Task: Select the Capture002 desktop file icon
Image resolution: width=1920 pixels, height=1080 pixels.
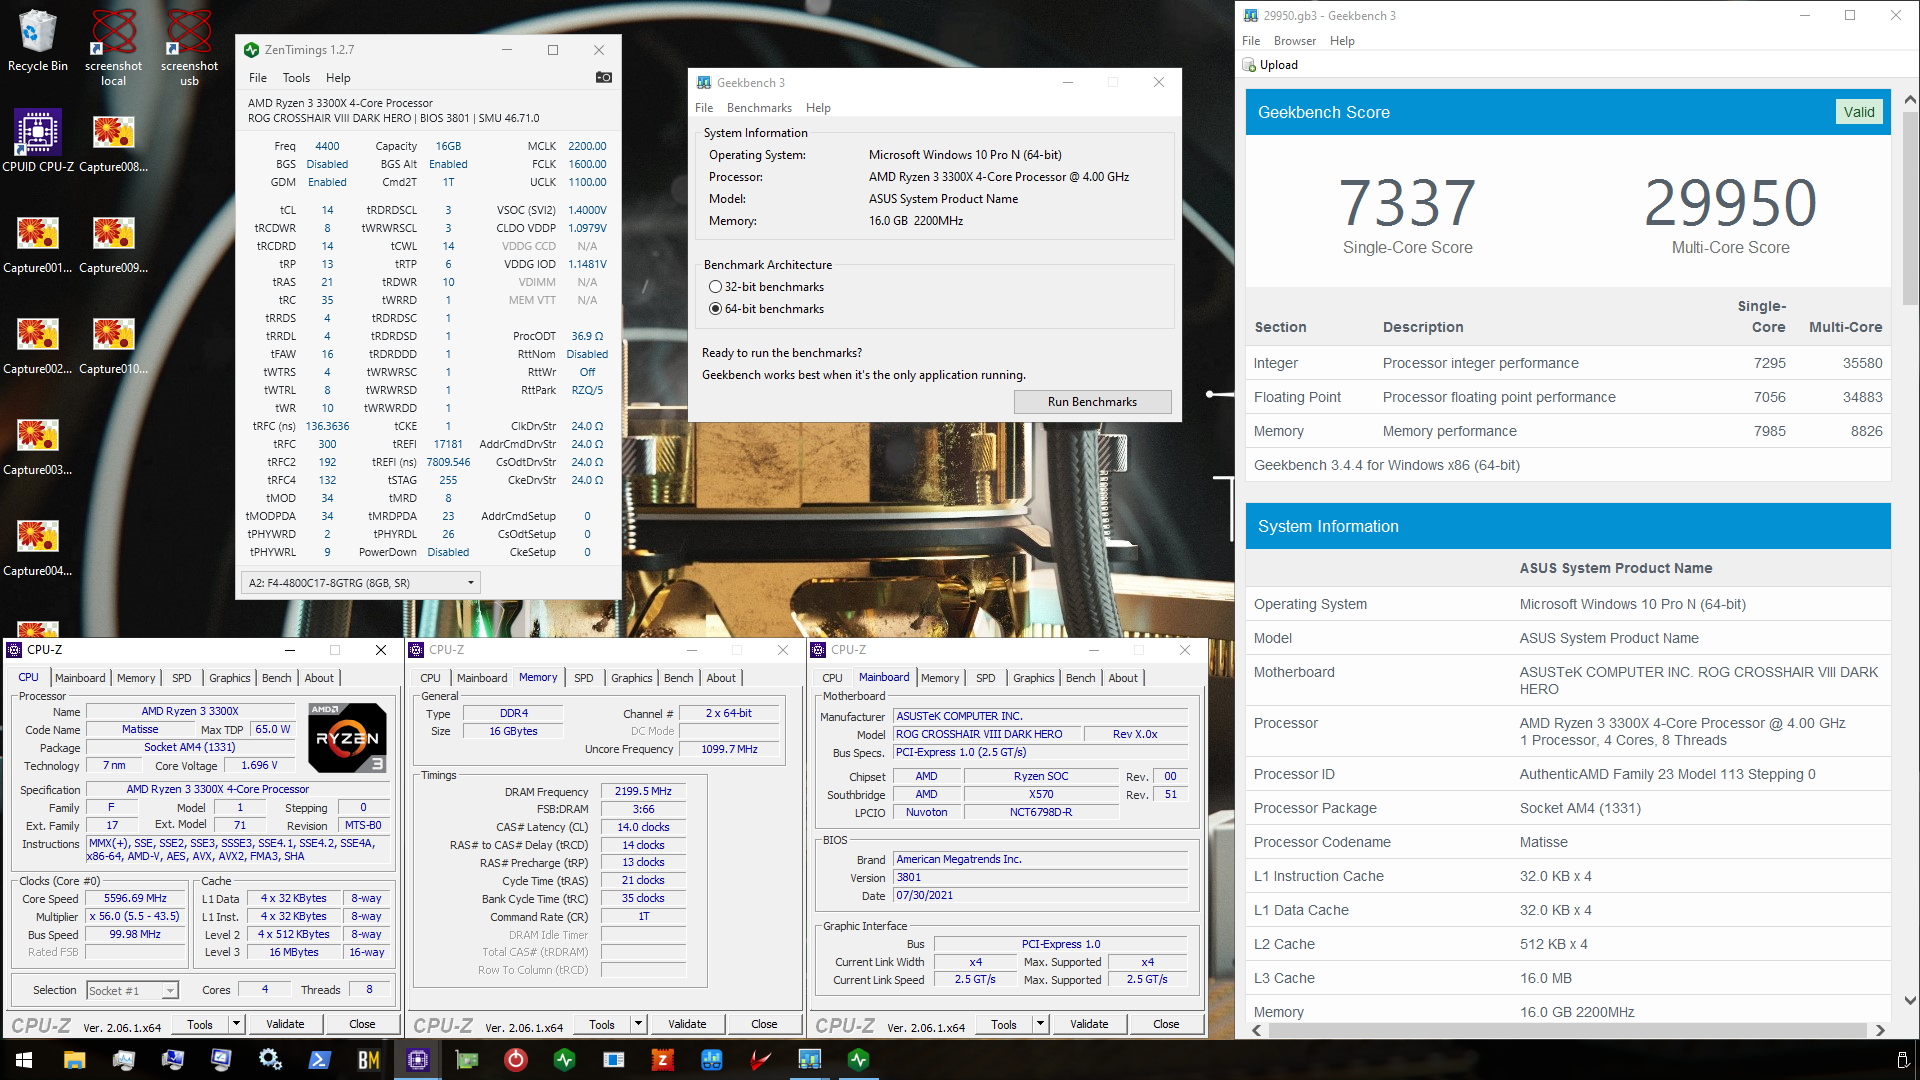Action: 38,343
